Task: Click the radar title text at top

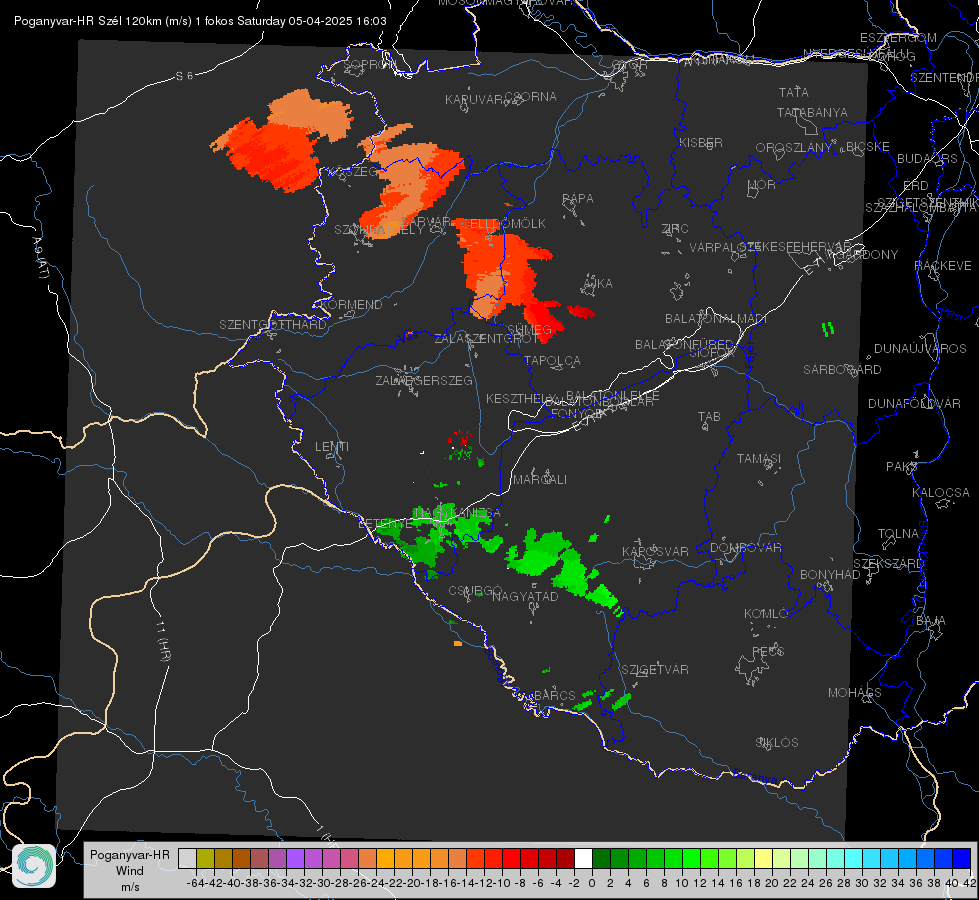Action: pos(200,21)
